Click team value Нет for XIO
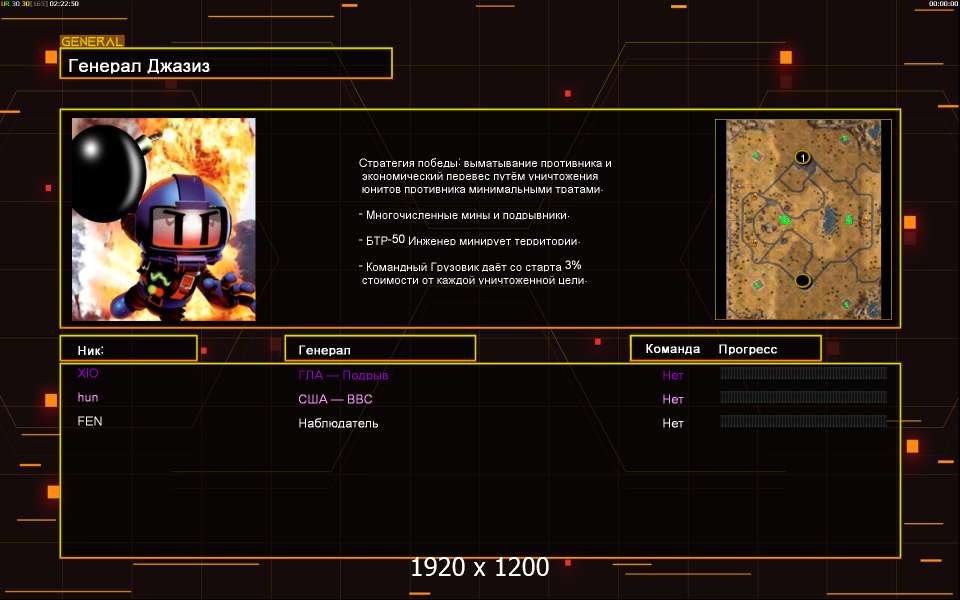960x600 pixels. click(x=672, y=375)
